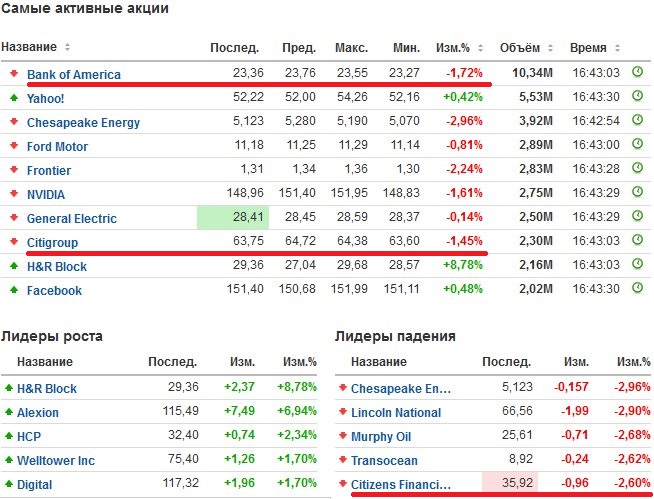Click the clock icon in Facebook row

[x=638, y=290]
